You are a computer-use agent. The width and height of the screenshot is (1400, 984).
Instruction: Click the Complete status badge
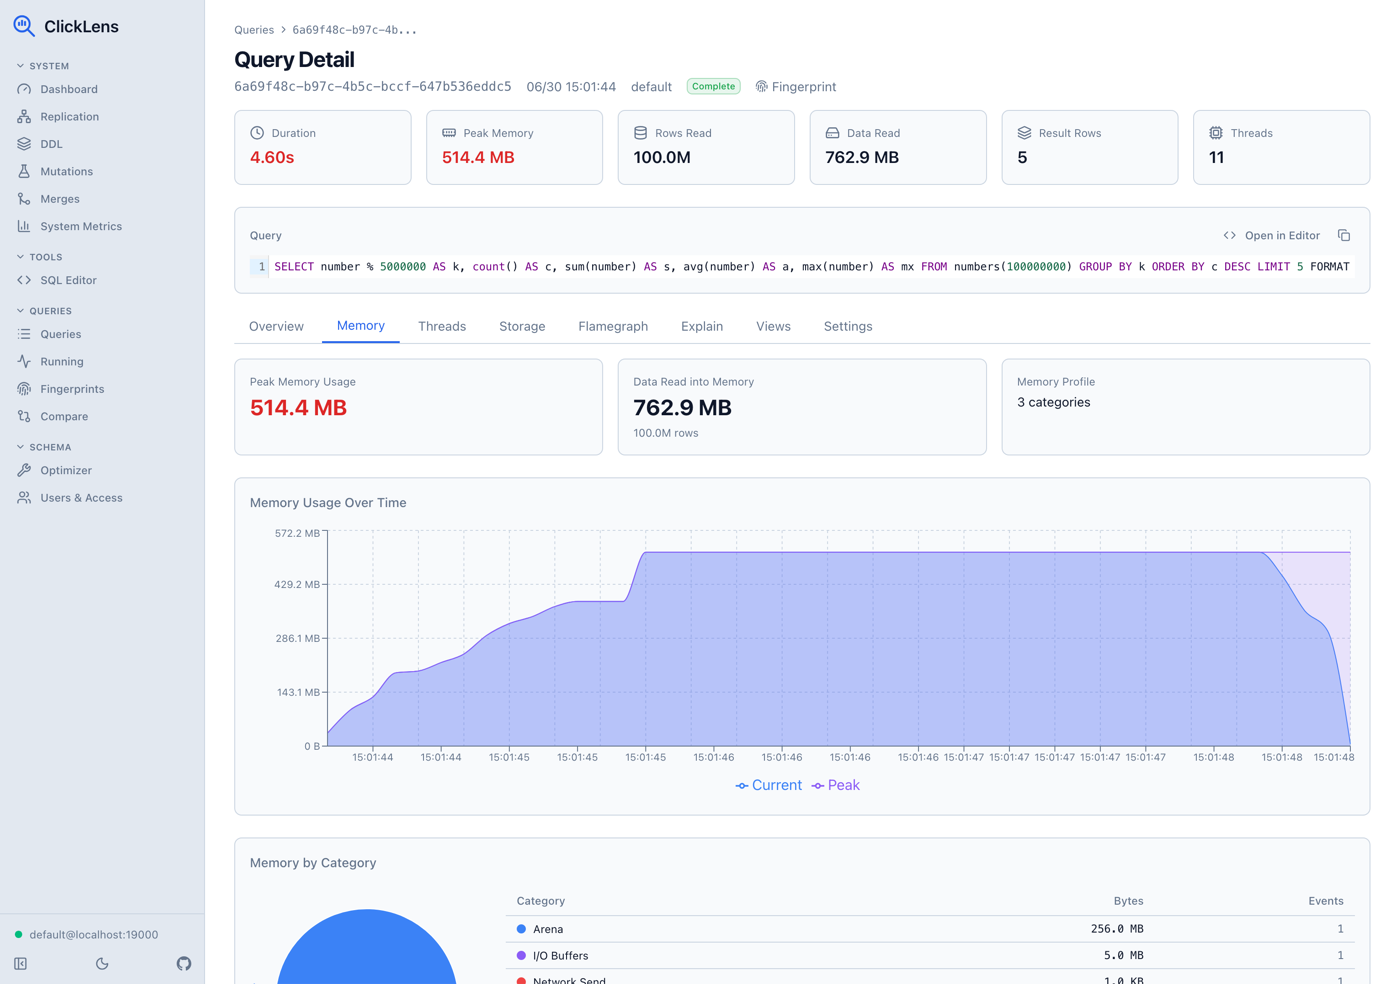(x=714, y=87)
